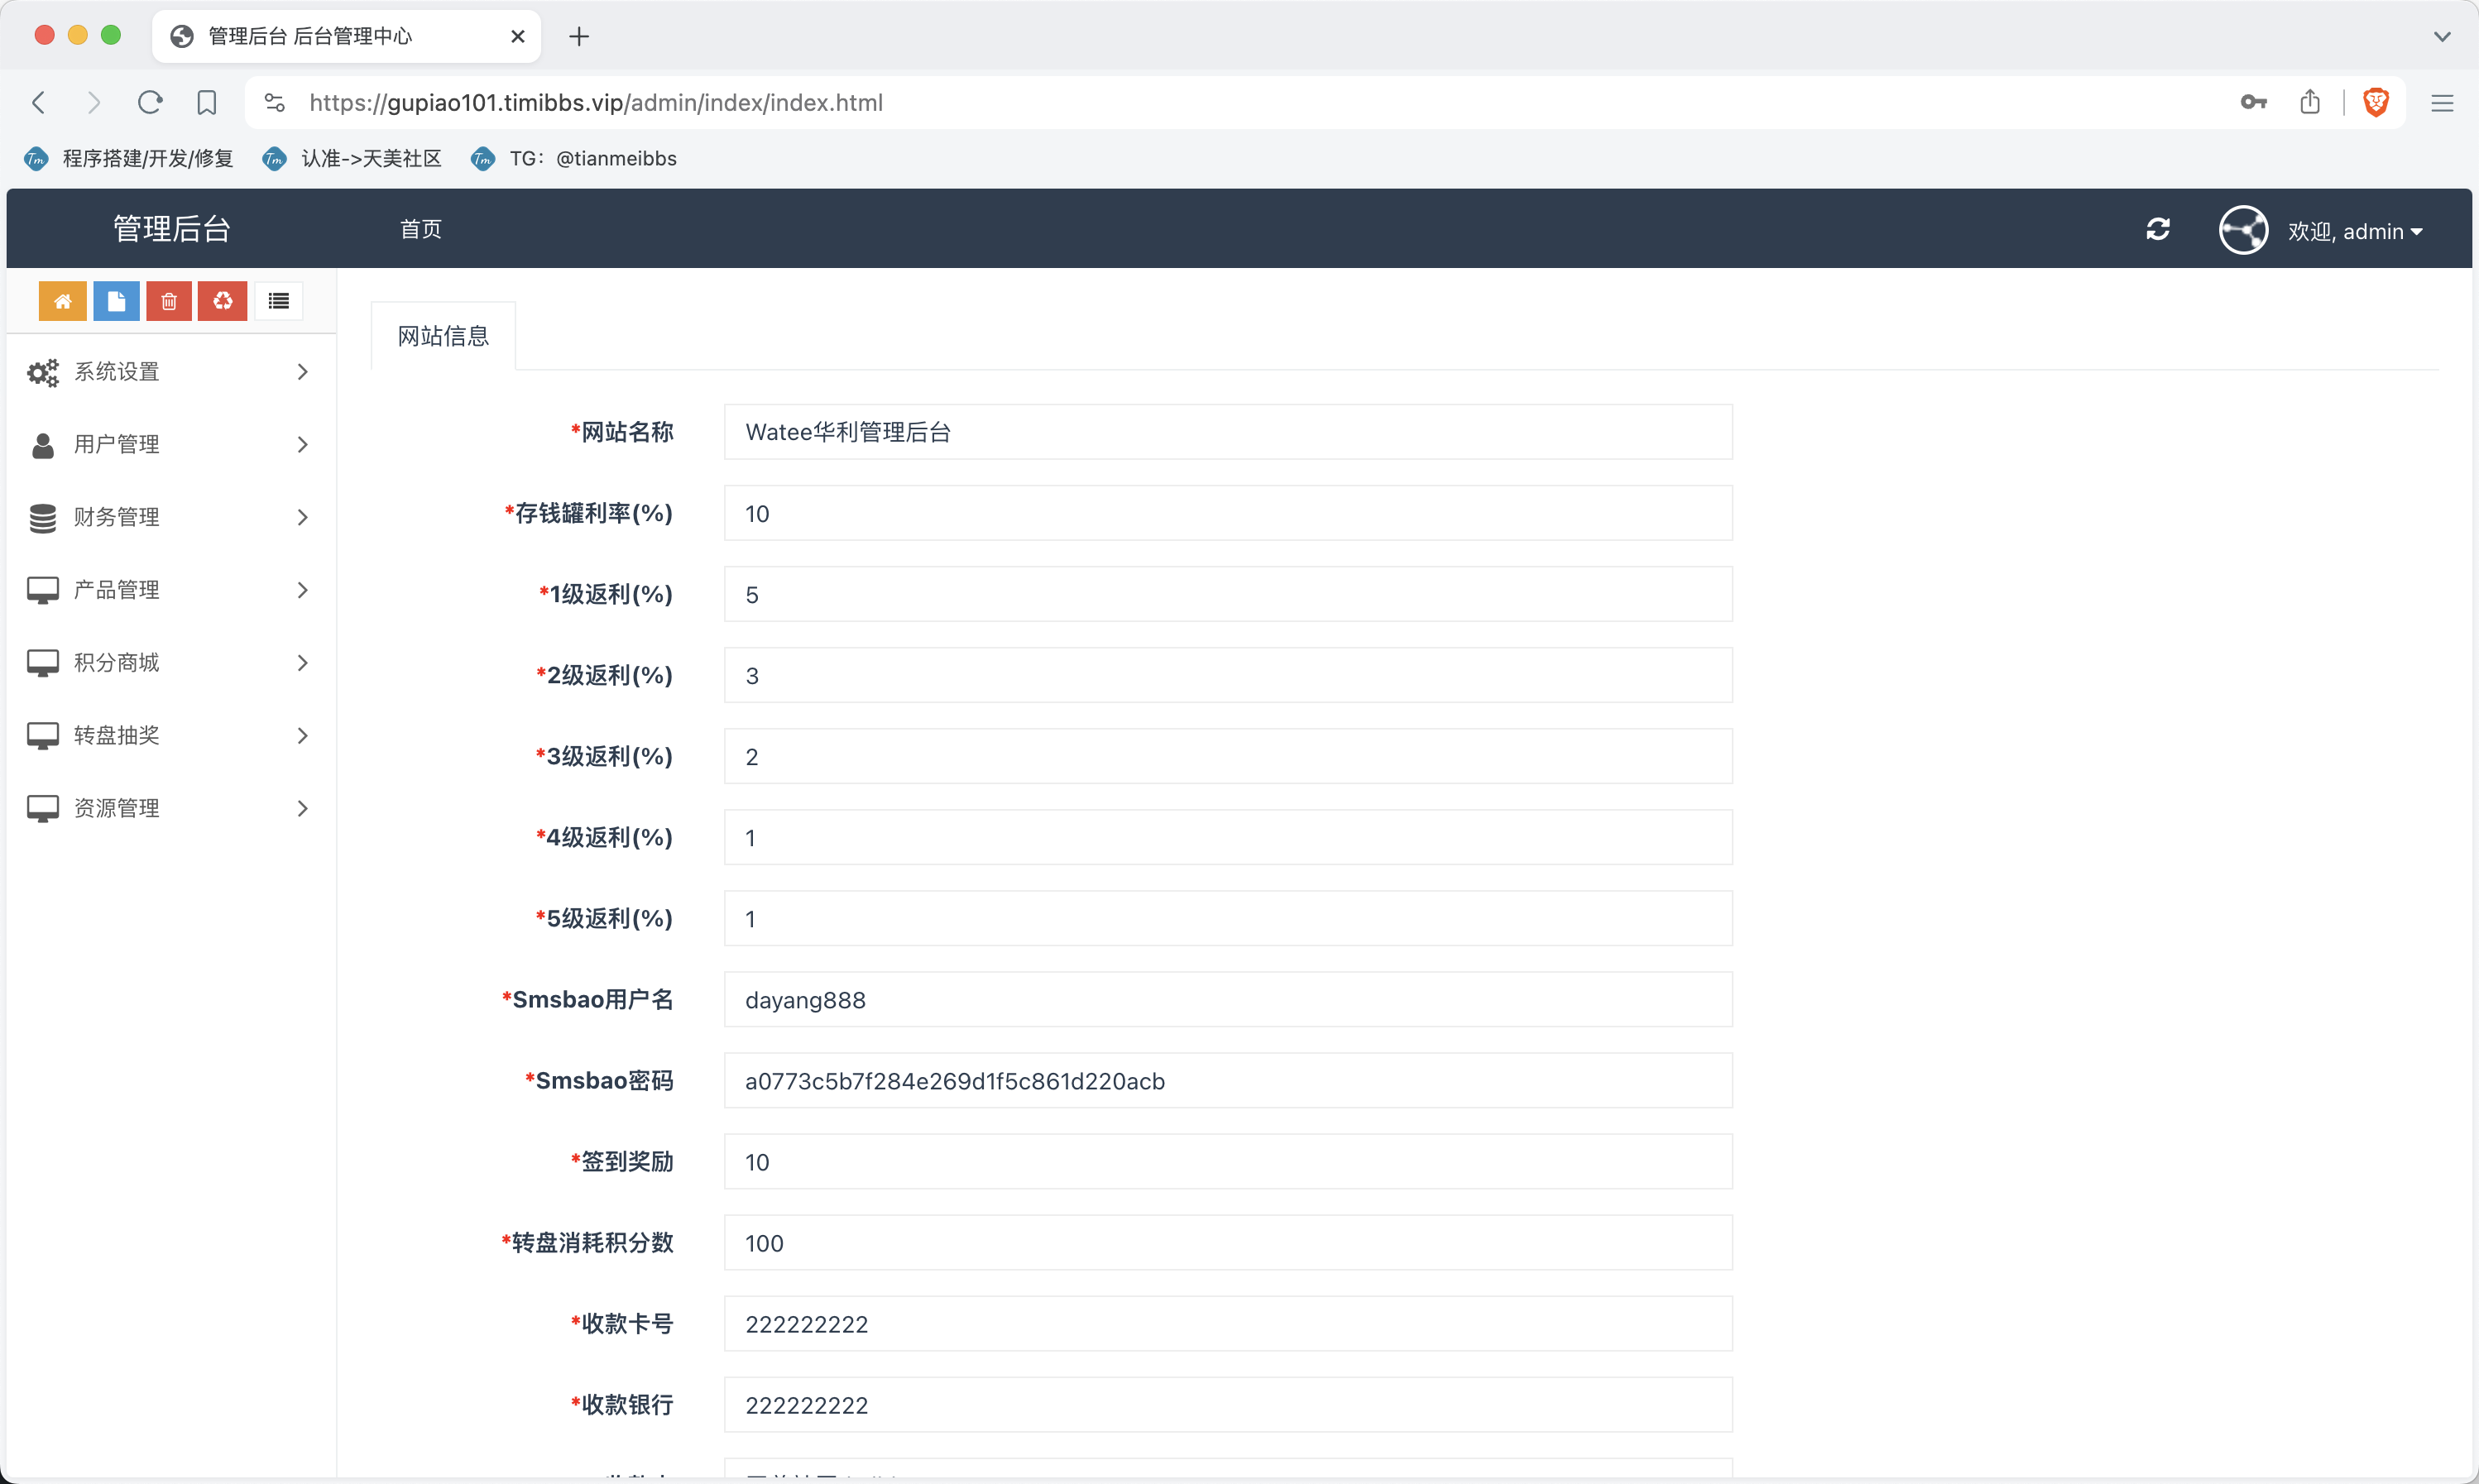2479x1484 pixels.
Task: Reload the page with browser refresh button
Action: [x=150, y=102]
